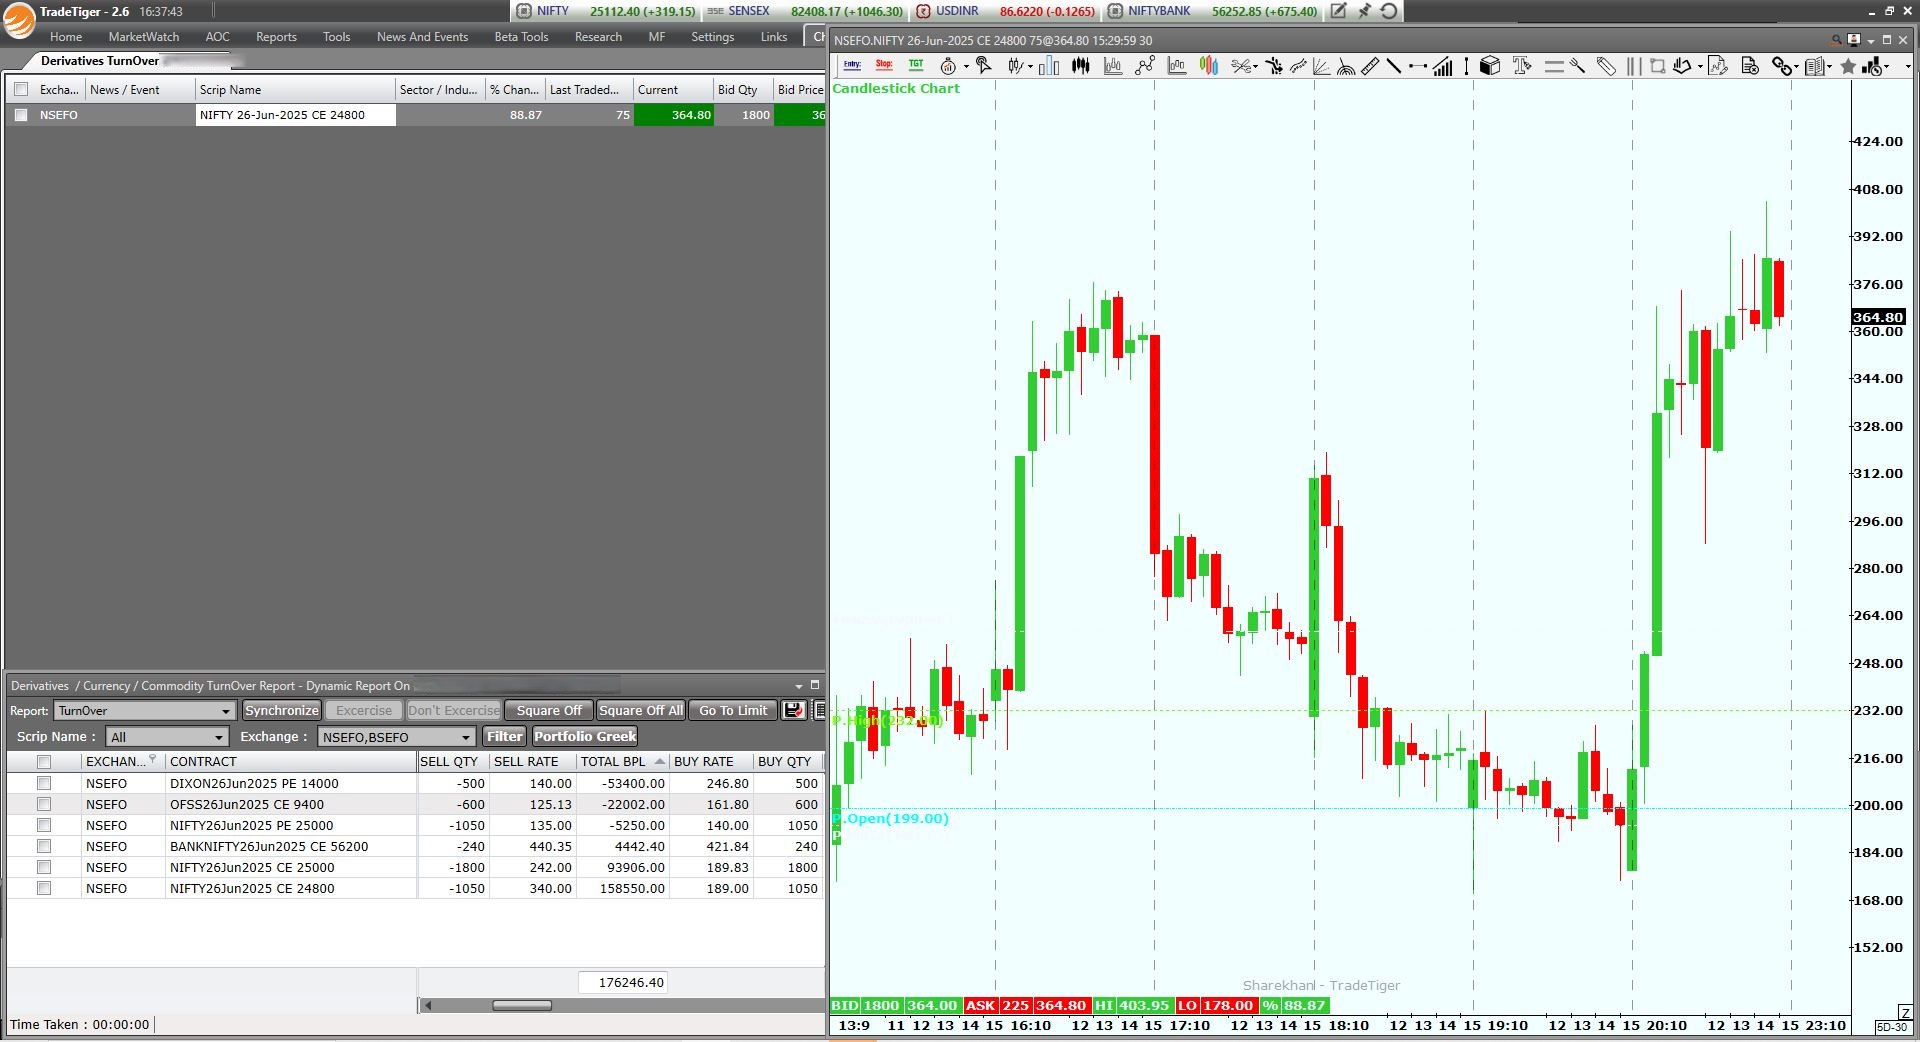Screen dimensions: 1920x1042
Task: Click the Portfolio Greek button
Action: click(585, 736)
